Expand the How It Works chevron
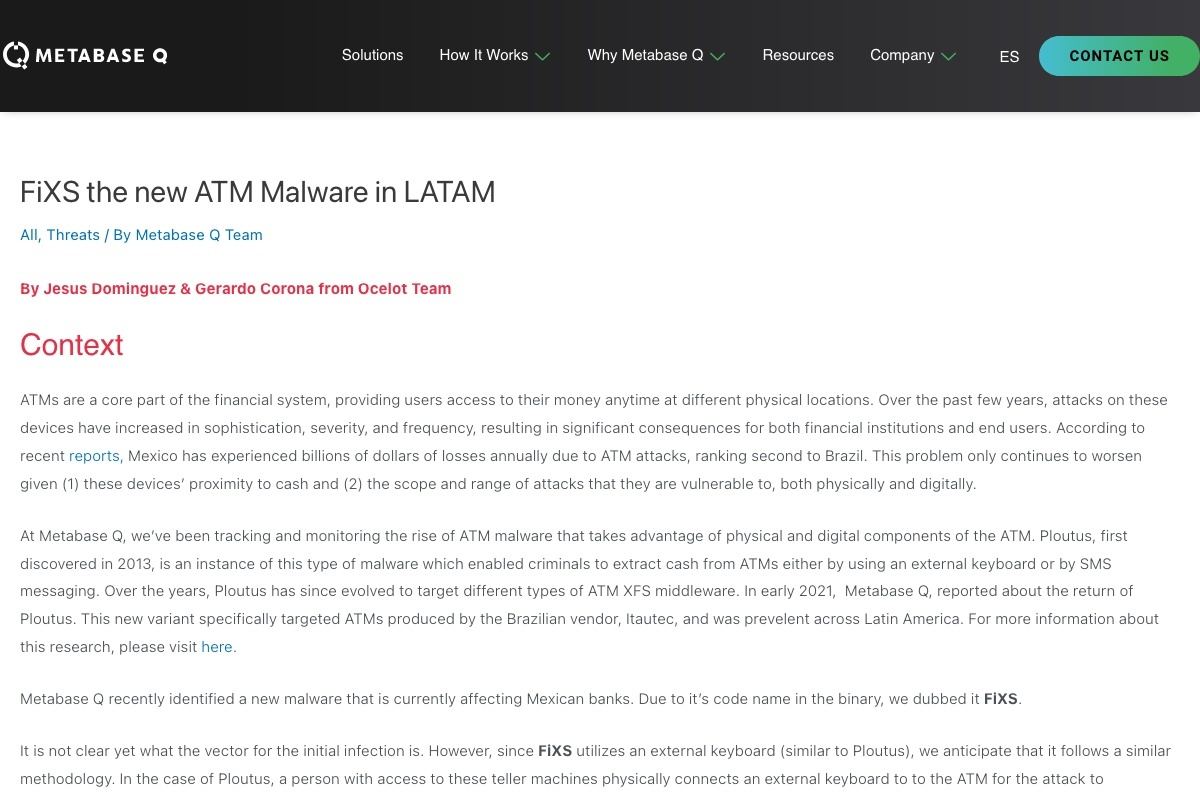Image resolution: width=1200 pixels, height=800 pixels. point(543,56)
